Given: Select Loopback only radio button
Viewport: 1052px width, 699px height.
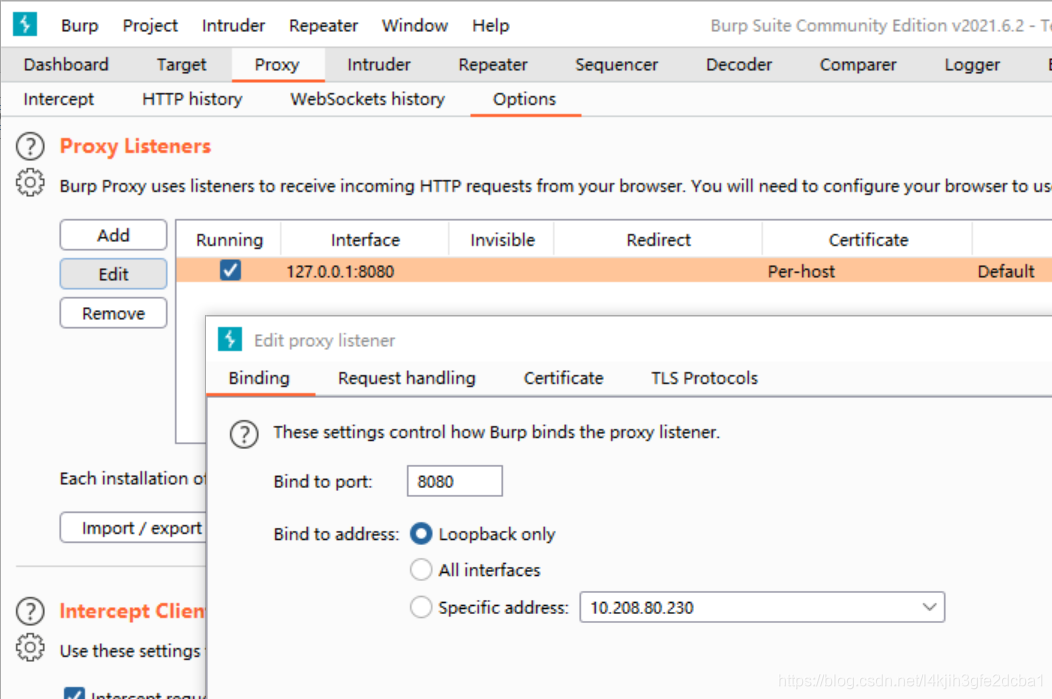Looking at the screenshot, I should [421, 534].
